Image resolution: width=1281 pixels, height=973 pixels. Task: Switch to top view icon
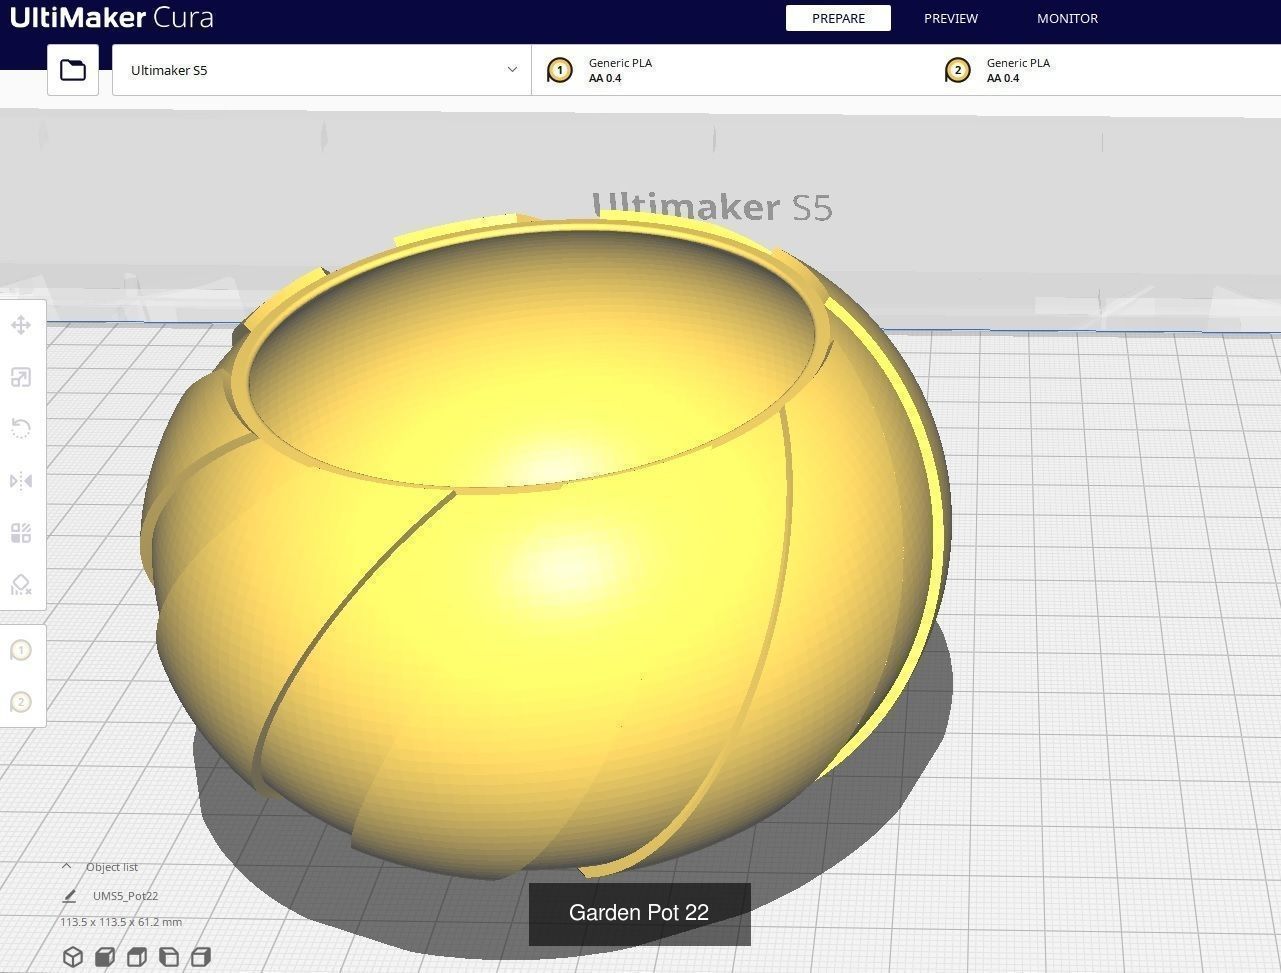point(137,957)
